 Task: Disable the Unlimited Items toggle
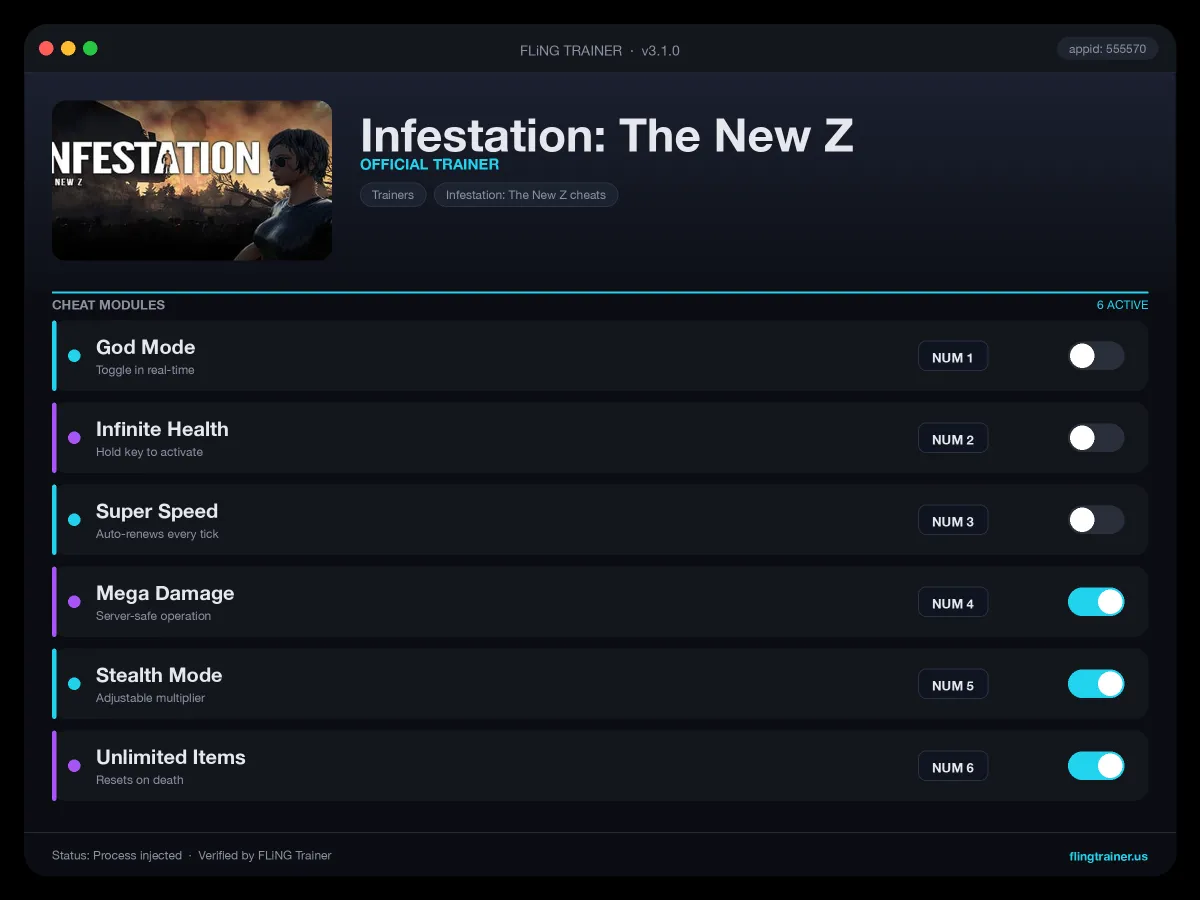point(1096,766)
